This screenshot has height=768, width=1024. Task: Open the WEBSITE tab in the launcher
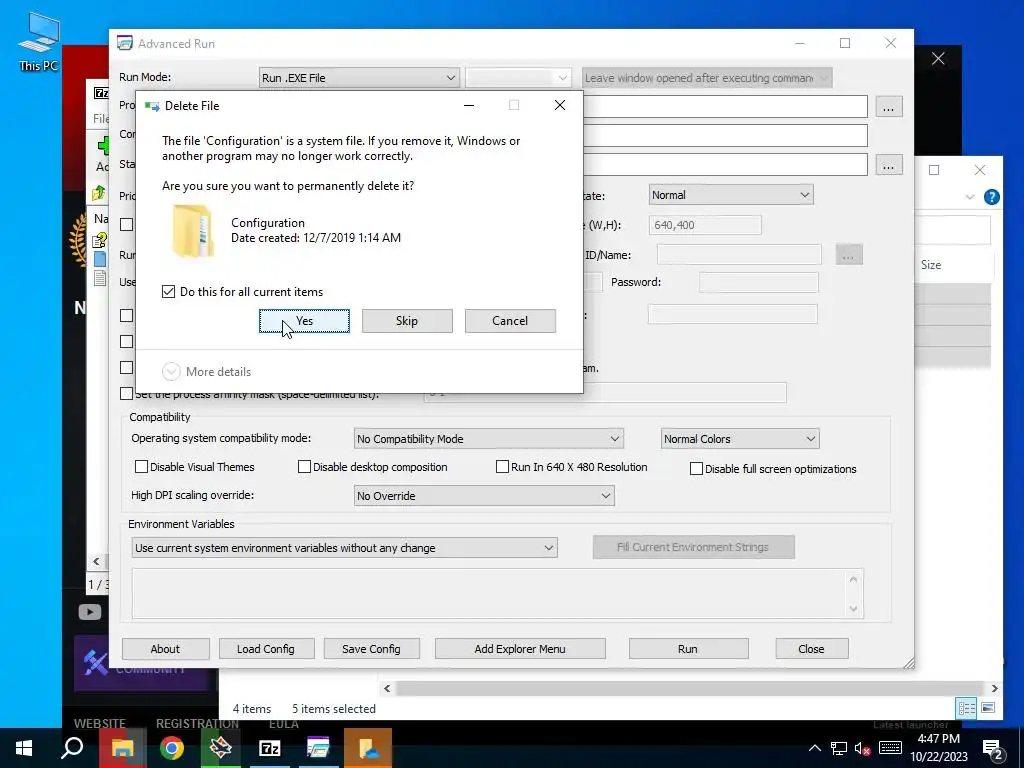pyautogui.click(x=99, y=724)
